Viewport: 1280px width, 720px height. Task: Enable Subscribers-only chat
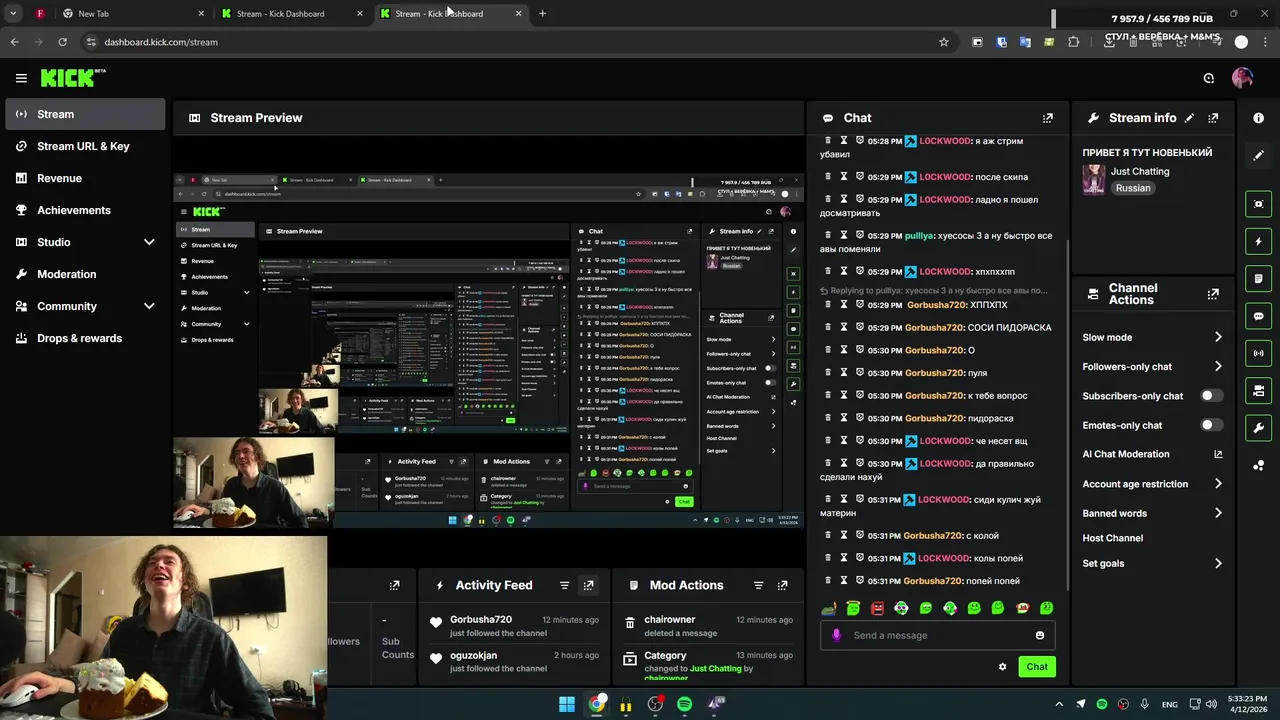pyautogui.click(x=1211, y=396)
